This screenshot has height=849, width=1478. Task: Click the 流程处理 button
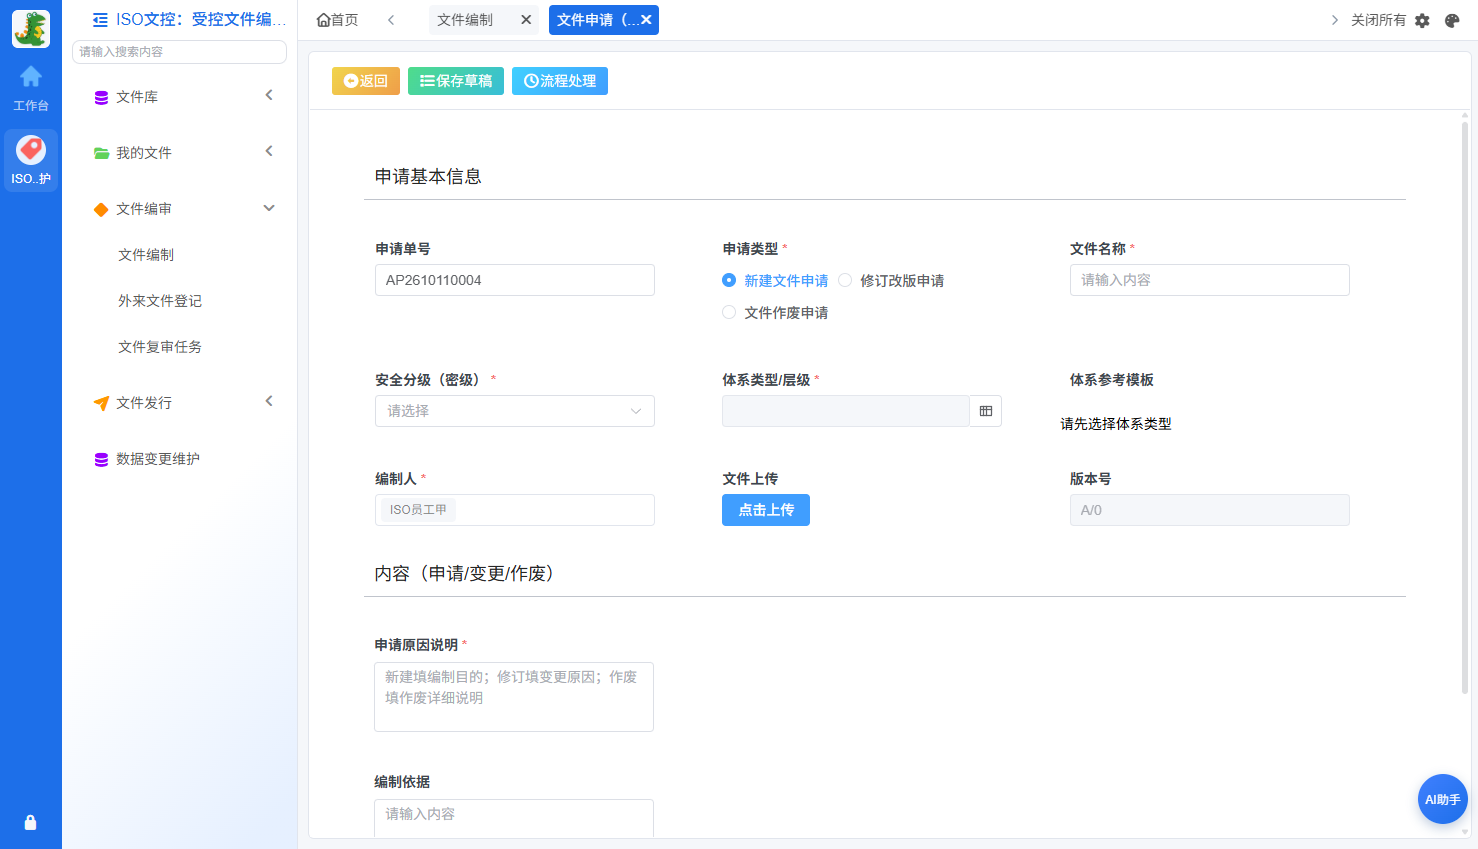click(x=560, y=81)
